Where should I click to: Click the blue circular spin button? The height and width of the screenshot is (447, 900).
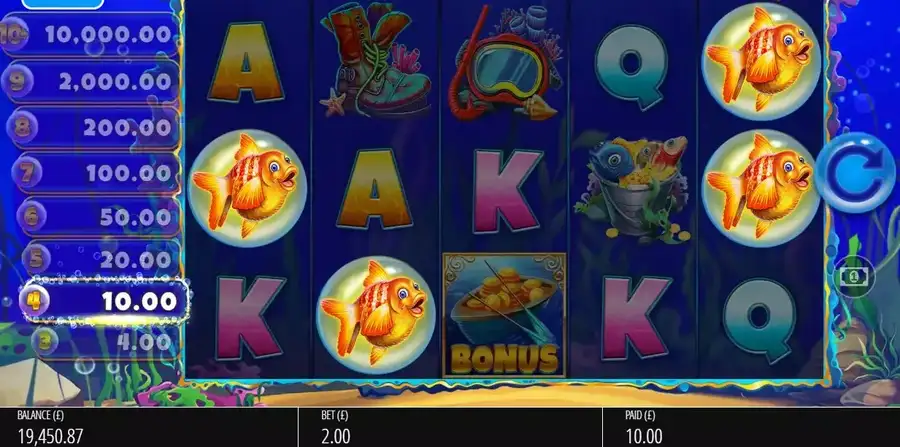click(x=855, y=173)
